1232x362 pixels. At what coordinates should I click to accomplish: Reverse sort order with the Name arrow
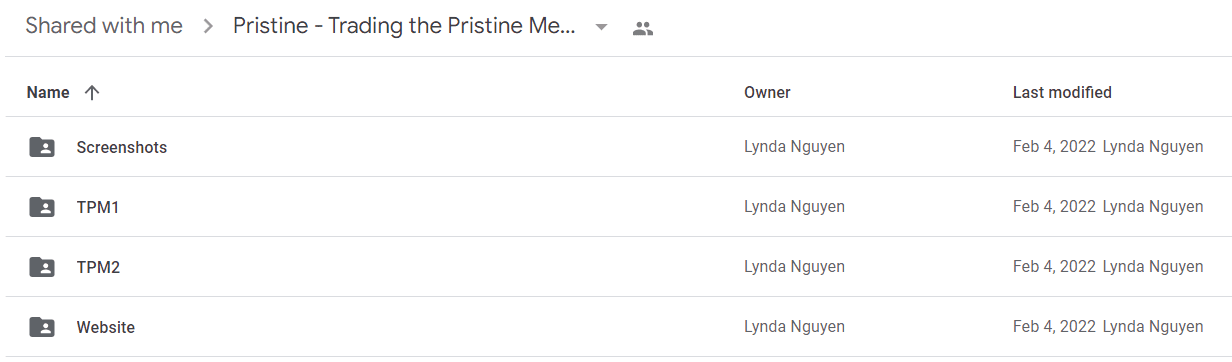pyautogui.click(x=92, y=92)
